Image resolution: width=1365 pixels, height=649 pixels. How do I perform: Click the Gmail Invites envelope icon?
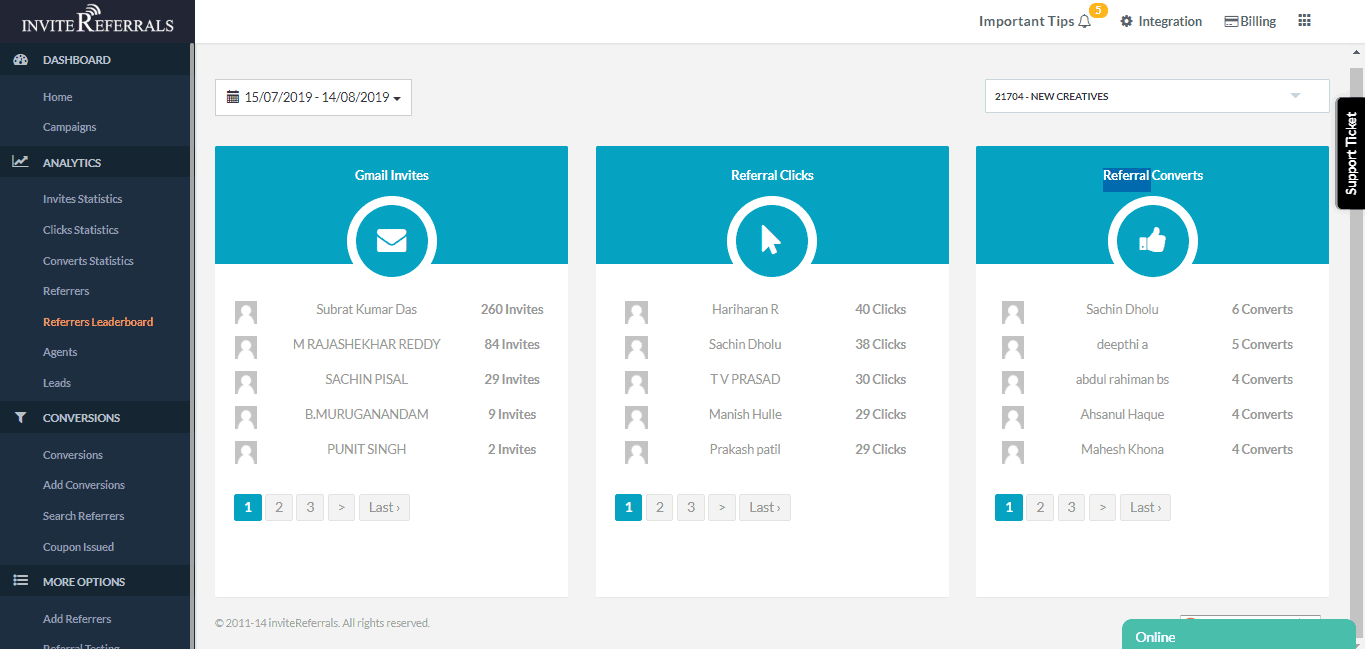pos(391,241)
